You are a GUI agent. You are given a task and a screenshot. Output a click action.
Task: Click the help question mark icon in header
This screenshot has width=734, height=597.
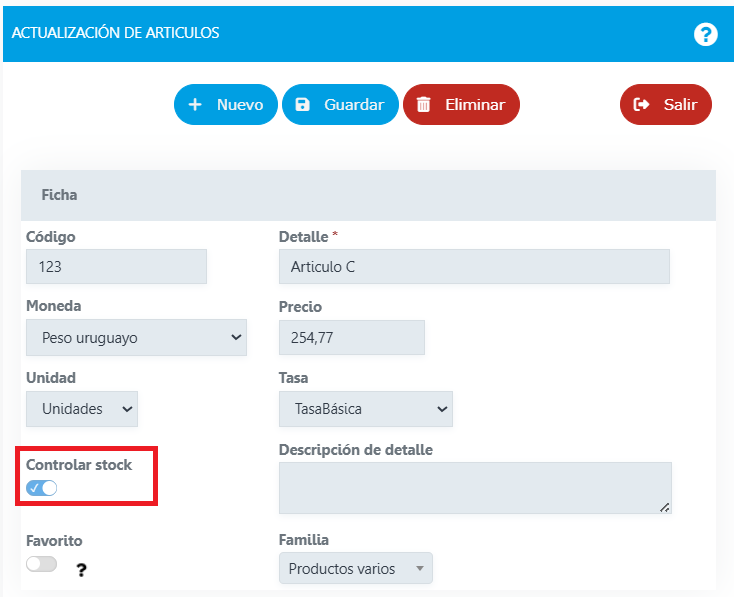coord(706,34)
